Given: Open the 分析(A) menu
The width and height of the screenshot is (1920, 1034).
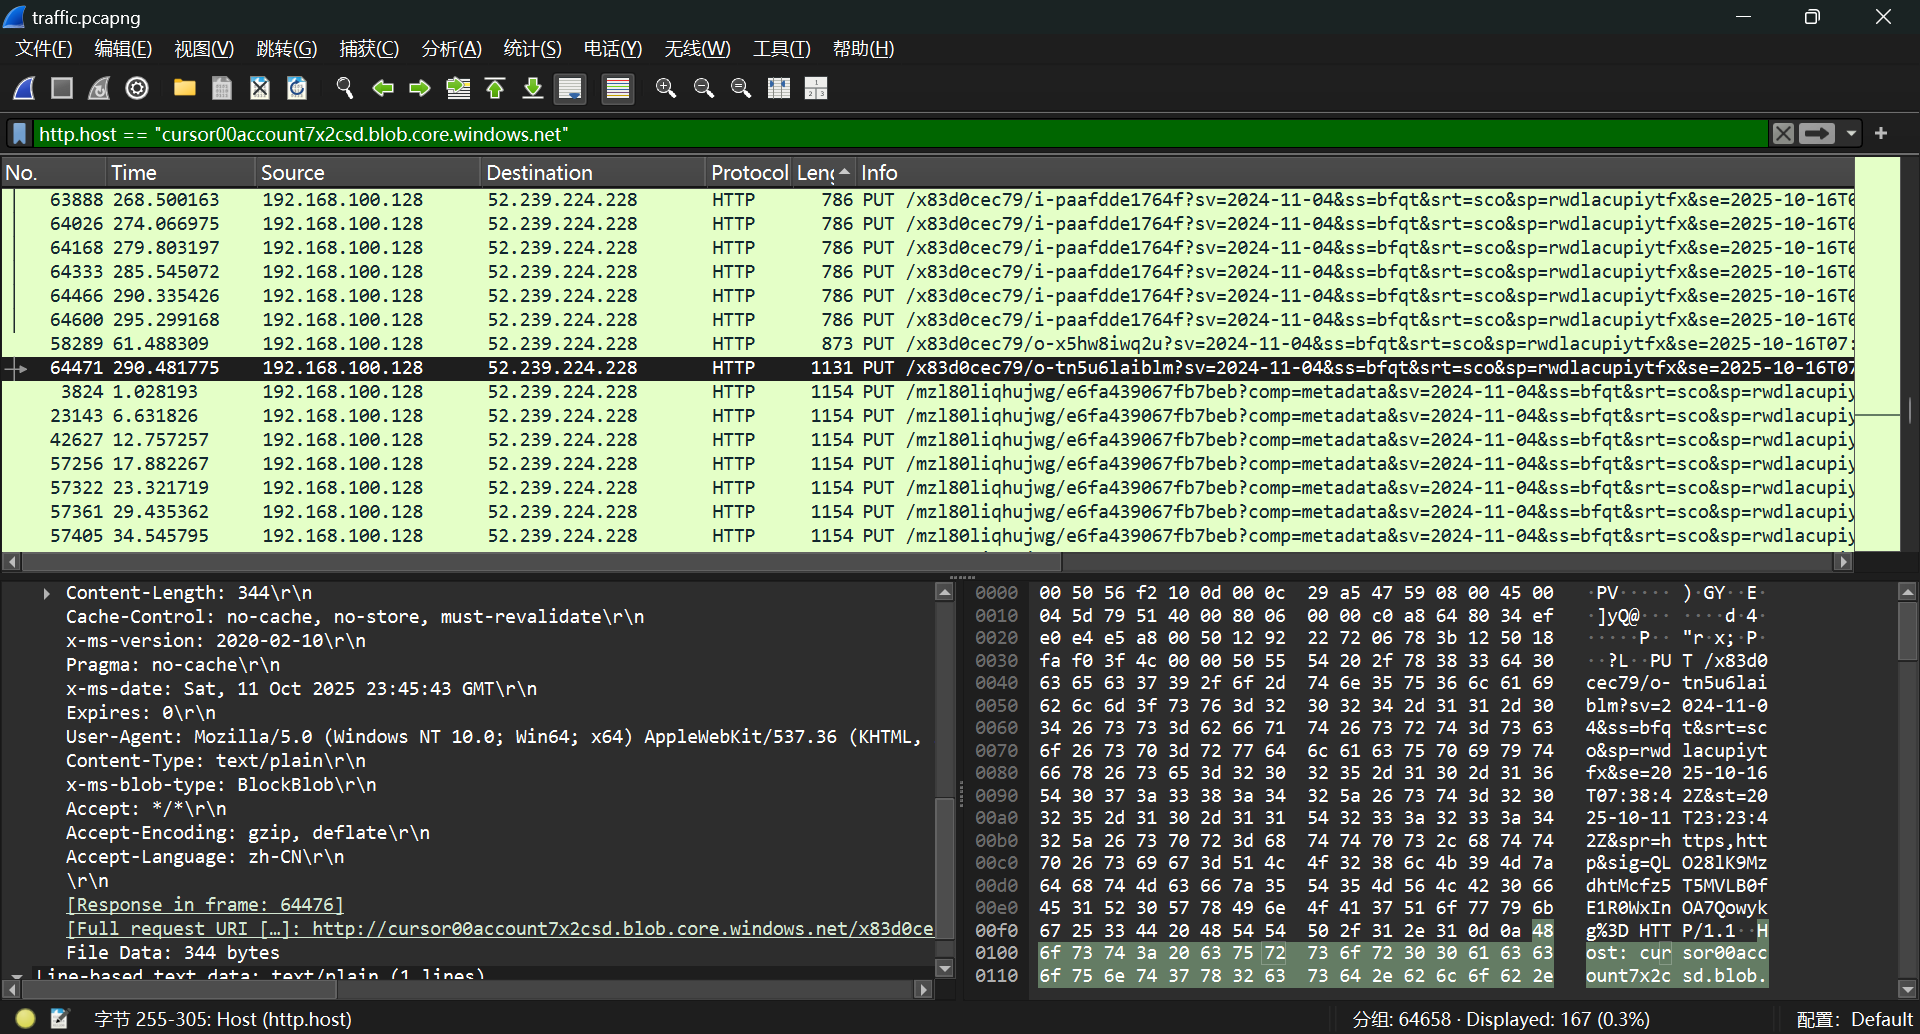Looking at the screenshot, I should point(451,49).
